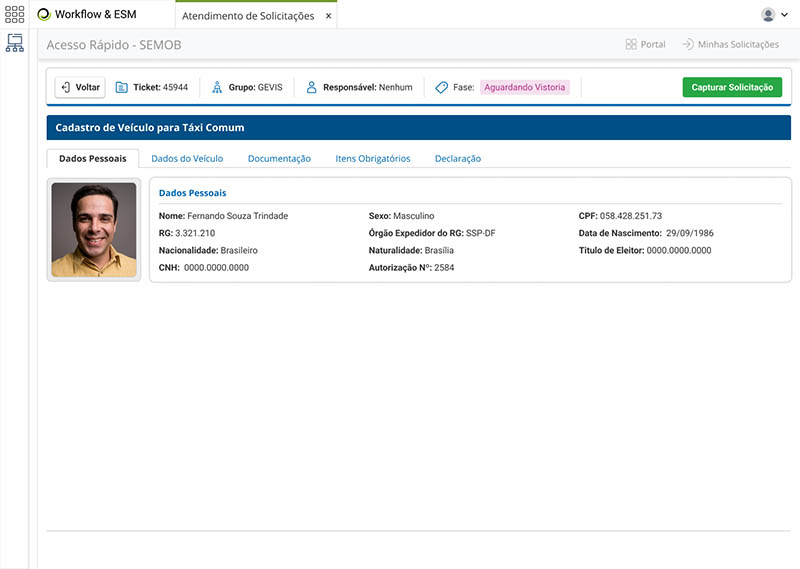Open the Declaração tab
The width and height of the screenshot is (800, 569).
coord(458,158)
